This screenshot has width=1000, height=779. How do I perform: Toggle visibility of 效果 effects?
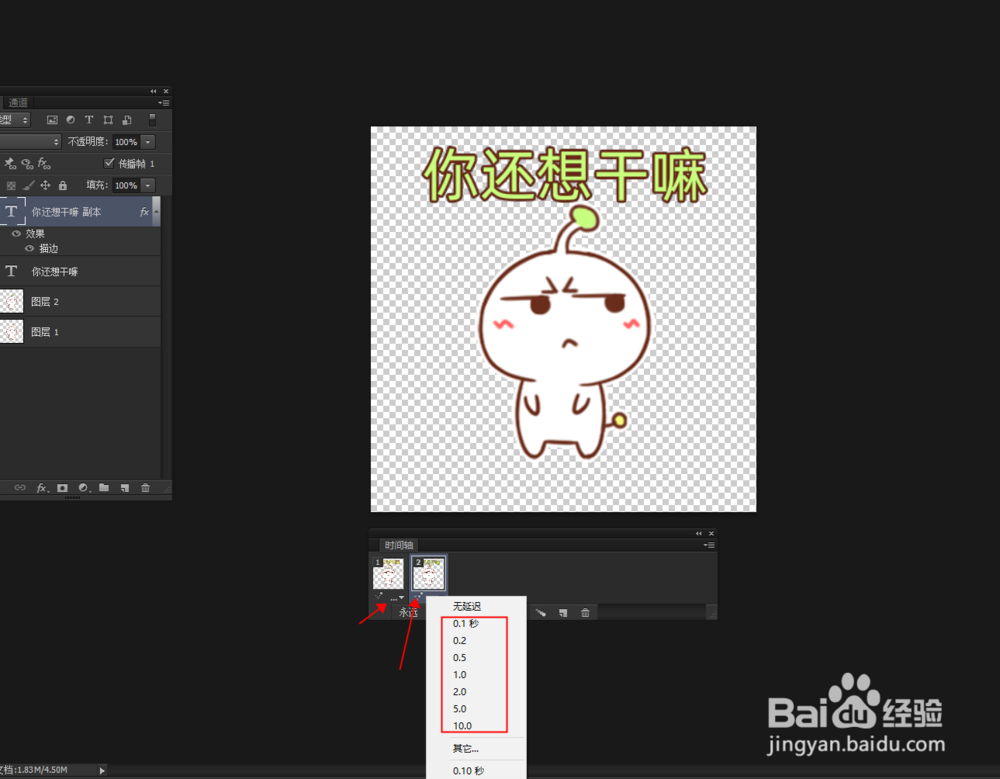17,234
